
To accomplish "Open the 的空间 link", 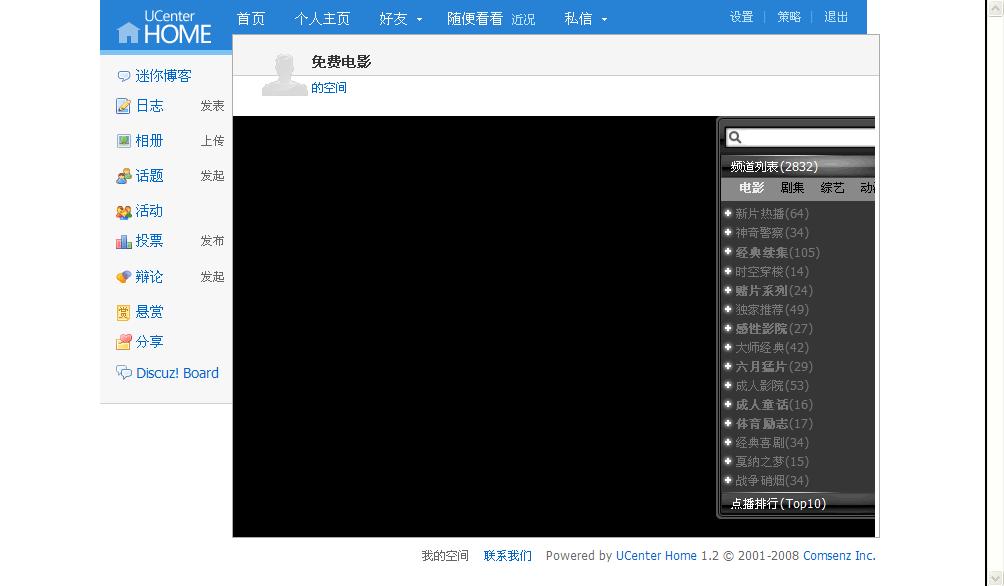I will click(x=329, y=88).
